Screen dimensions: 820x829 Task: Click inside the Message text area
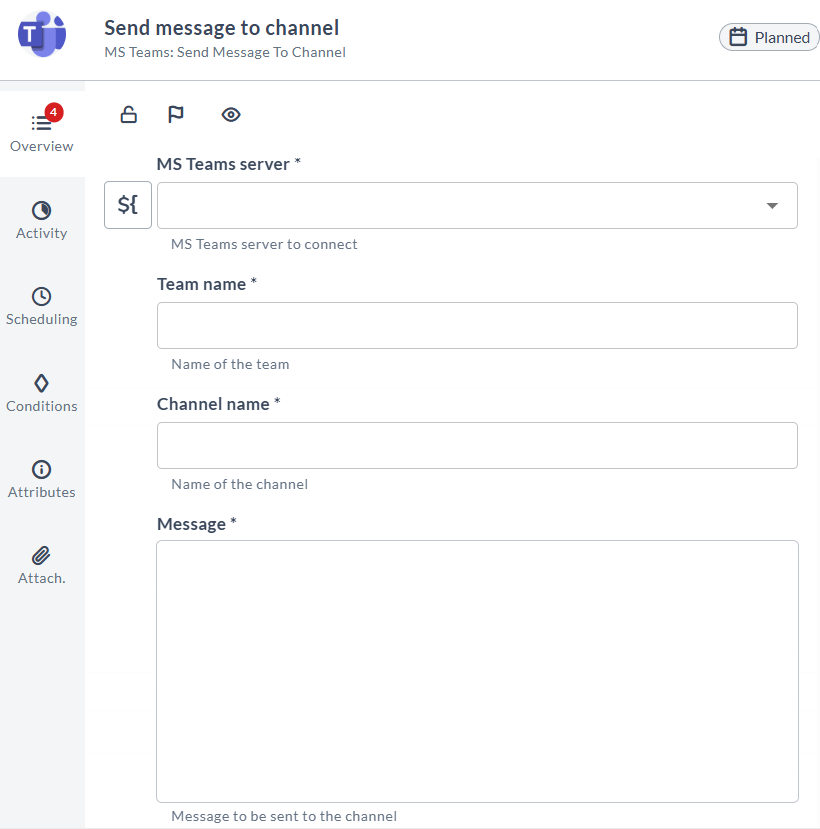click(x=477, y=671)
